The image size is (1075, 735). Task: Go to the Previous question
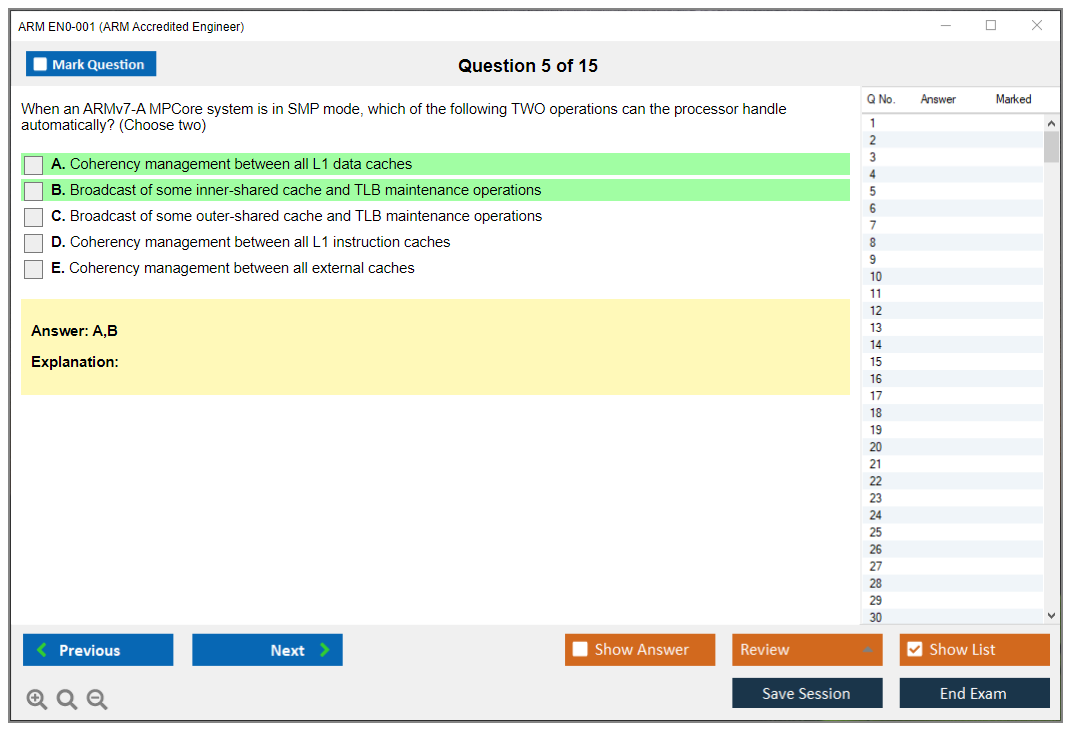(x=98, y=650)
